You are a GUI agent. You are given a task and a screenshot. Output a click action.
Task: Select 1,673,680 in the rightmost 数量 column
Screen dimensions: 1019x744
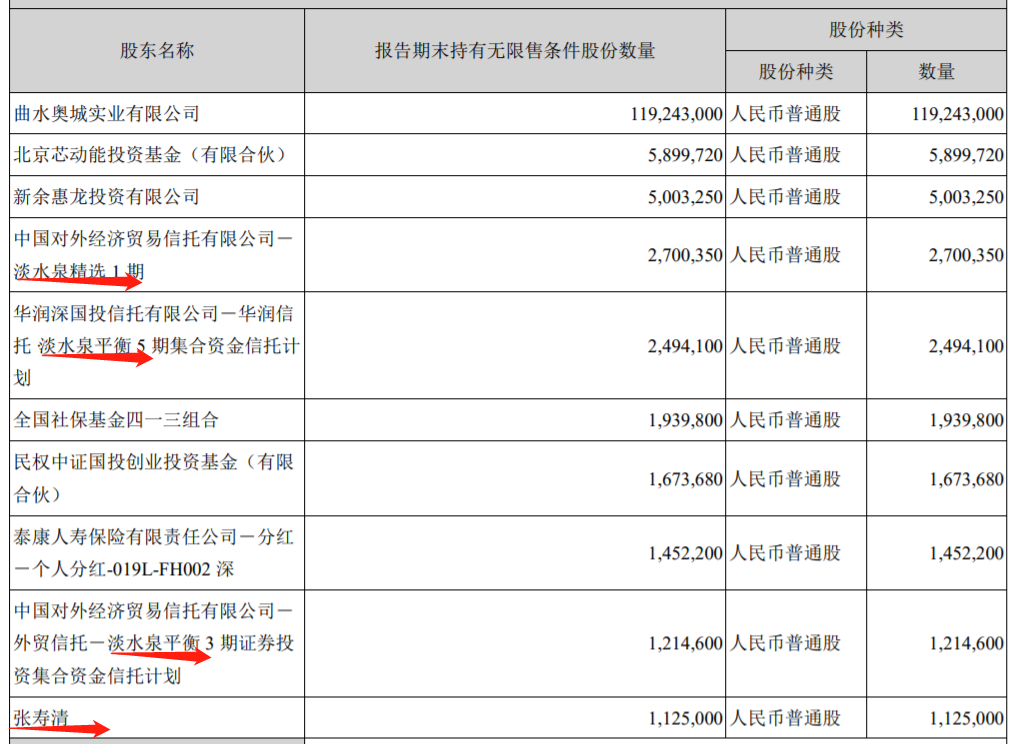coord(966,479)
